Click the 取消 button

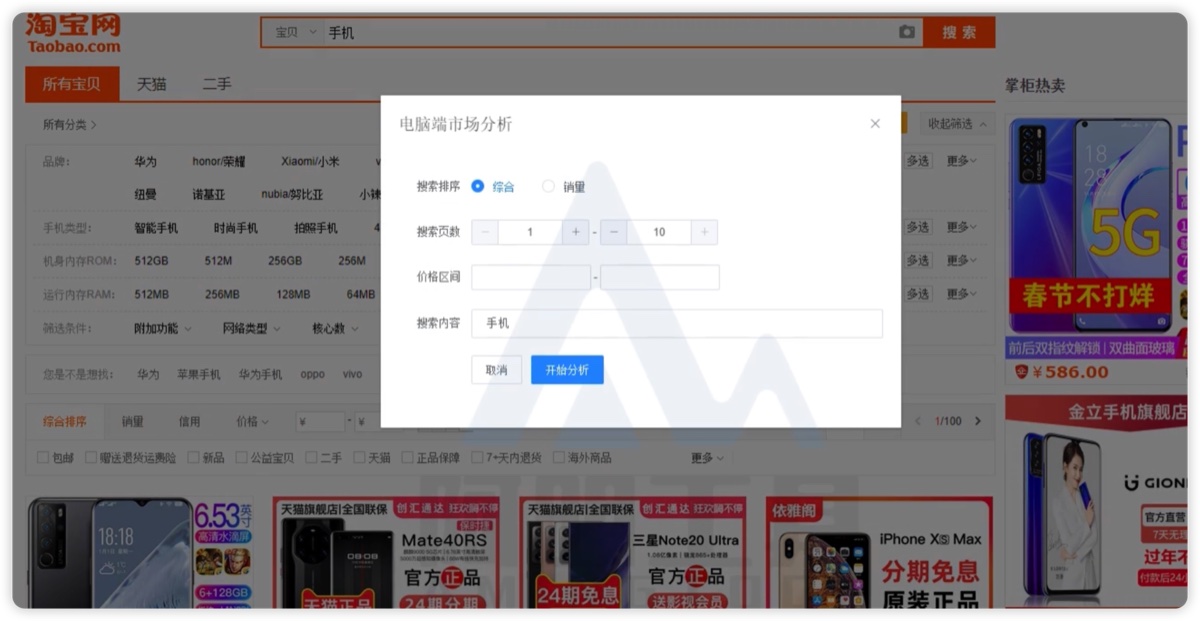pos(497,370)
